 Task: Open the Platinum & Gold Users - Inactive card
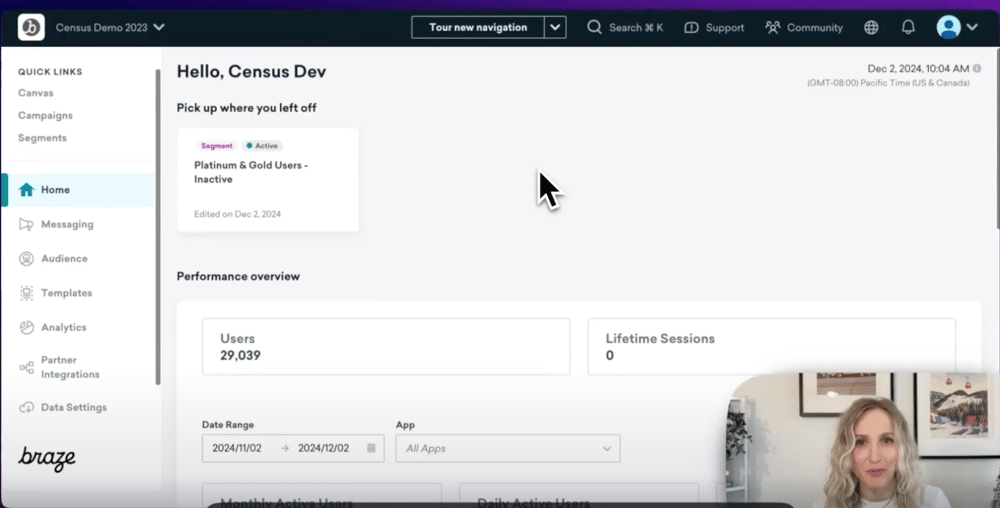(268, 180)
